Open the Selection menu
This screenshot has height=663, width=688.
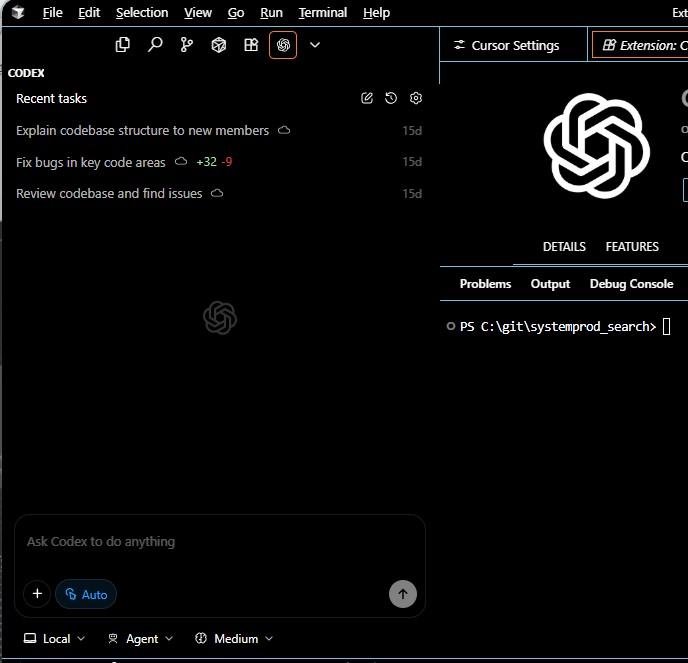(x=142, y=13)
